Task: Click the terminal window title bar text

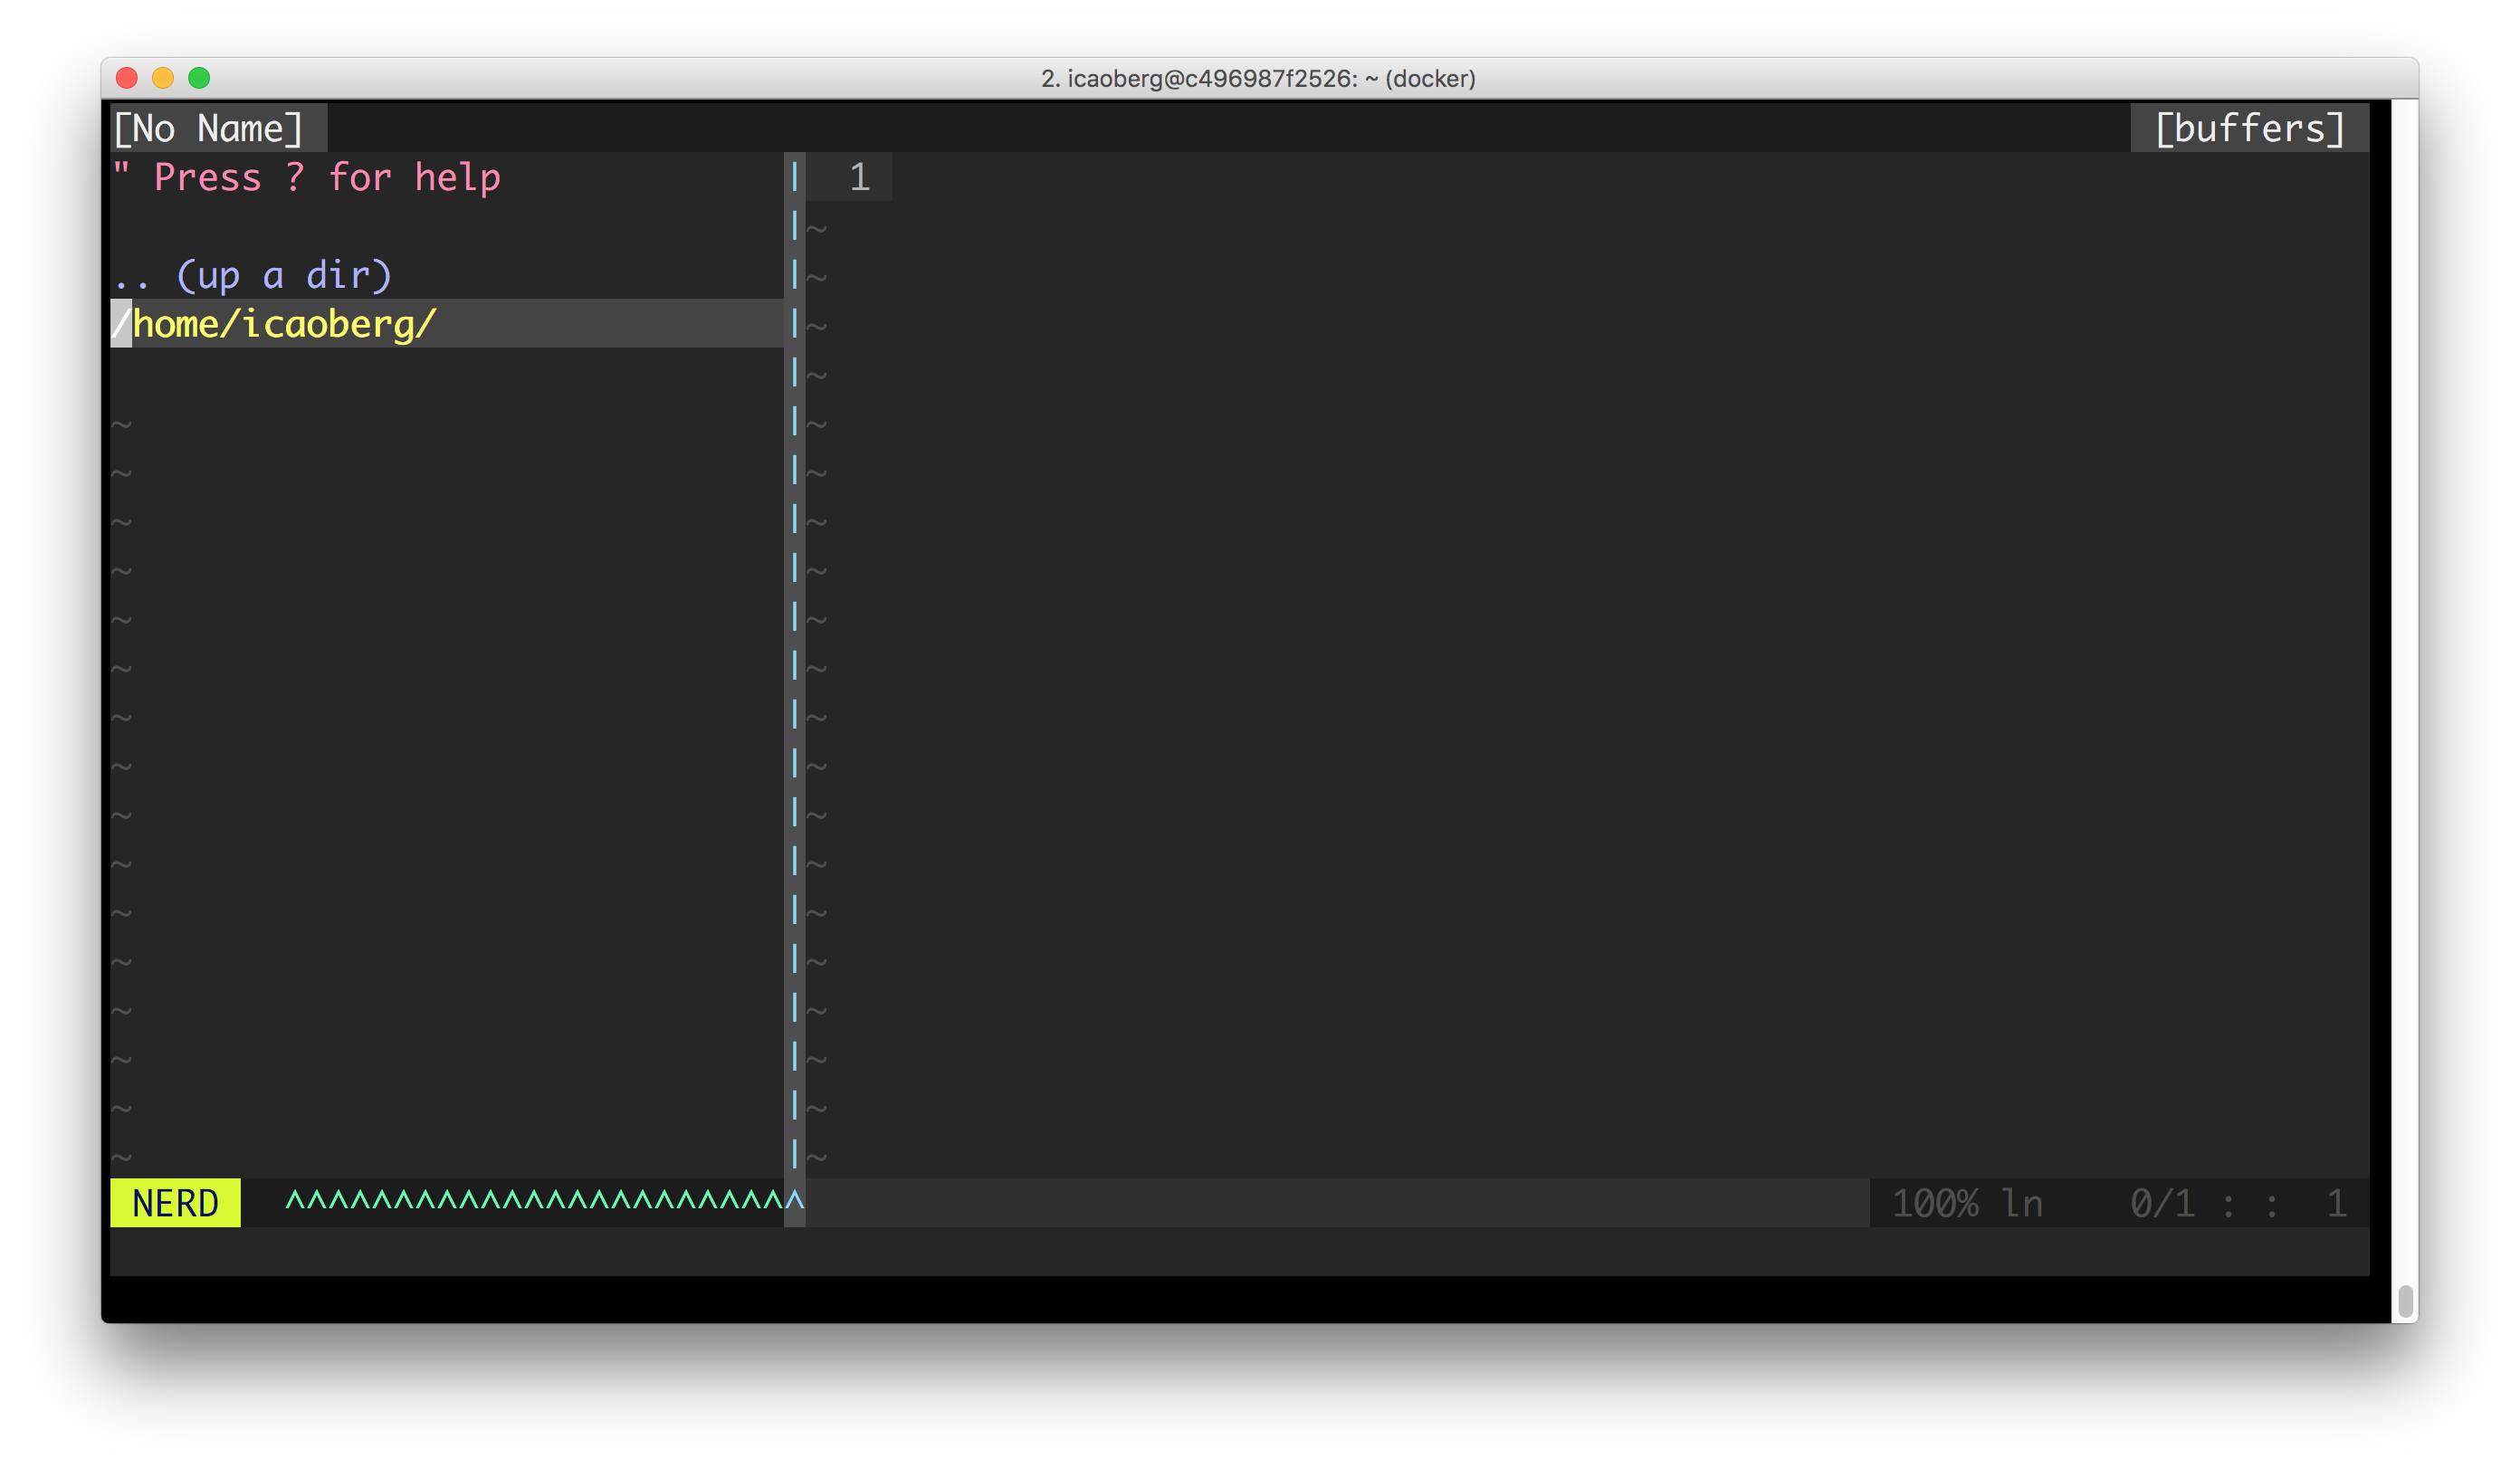Action: click(1258, 79)
